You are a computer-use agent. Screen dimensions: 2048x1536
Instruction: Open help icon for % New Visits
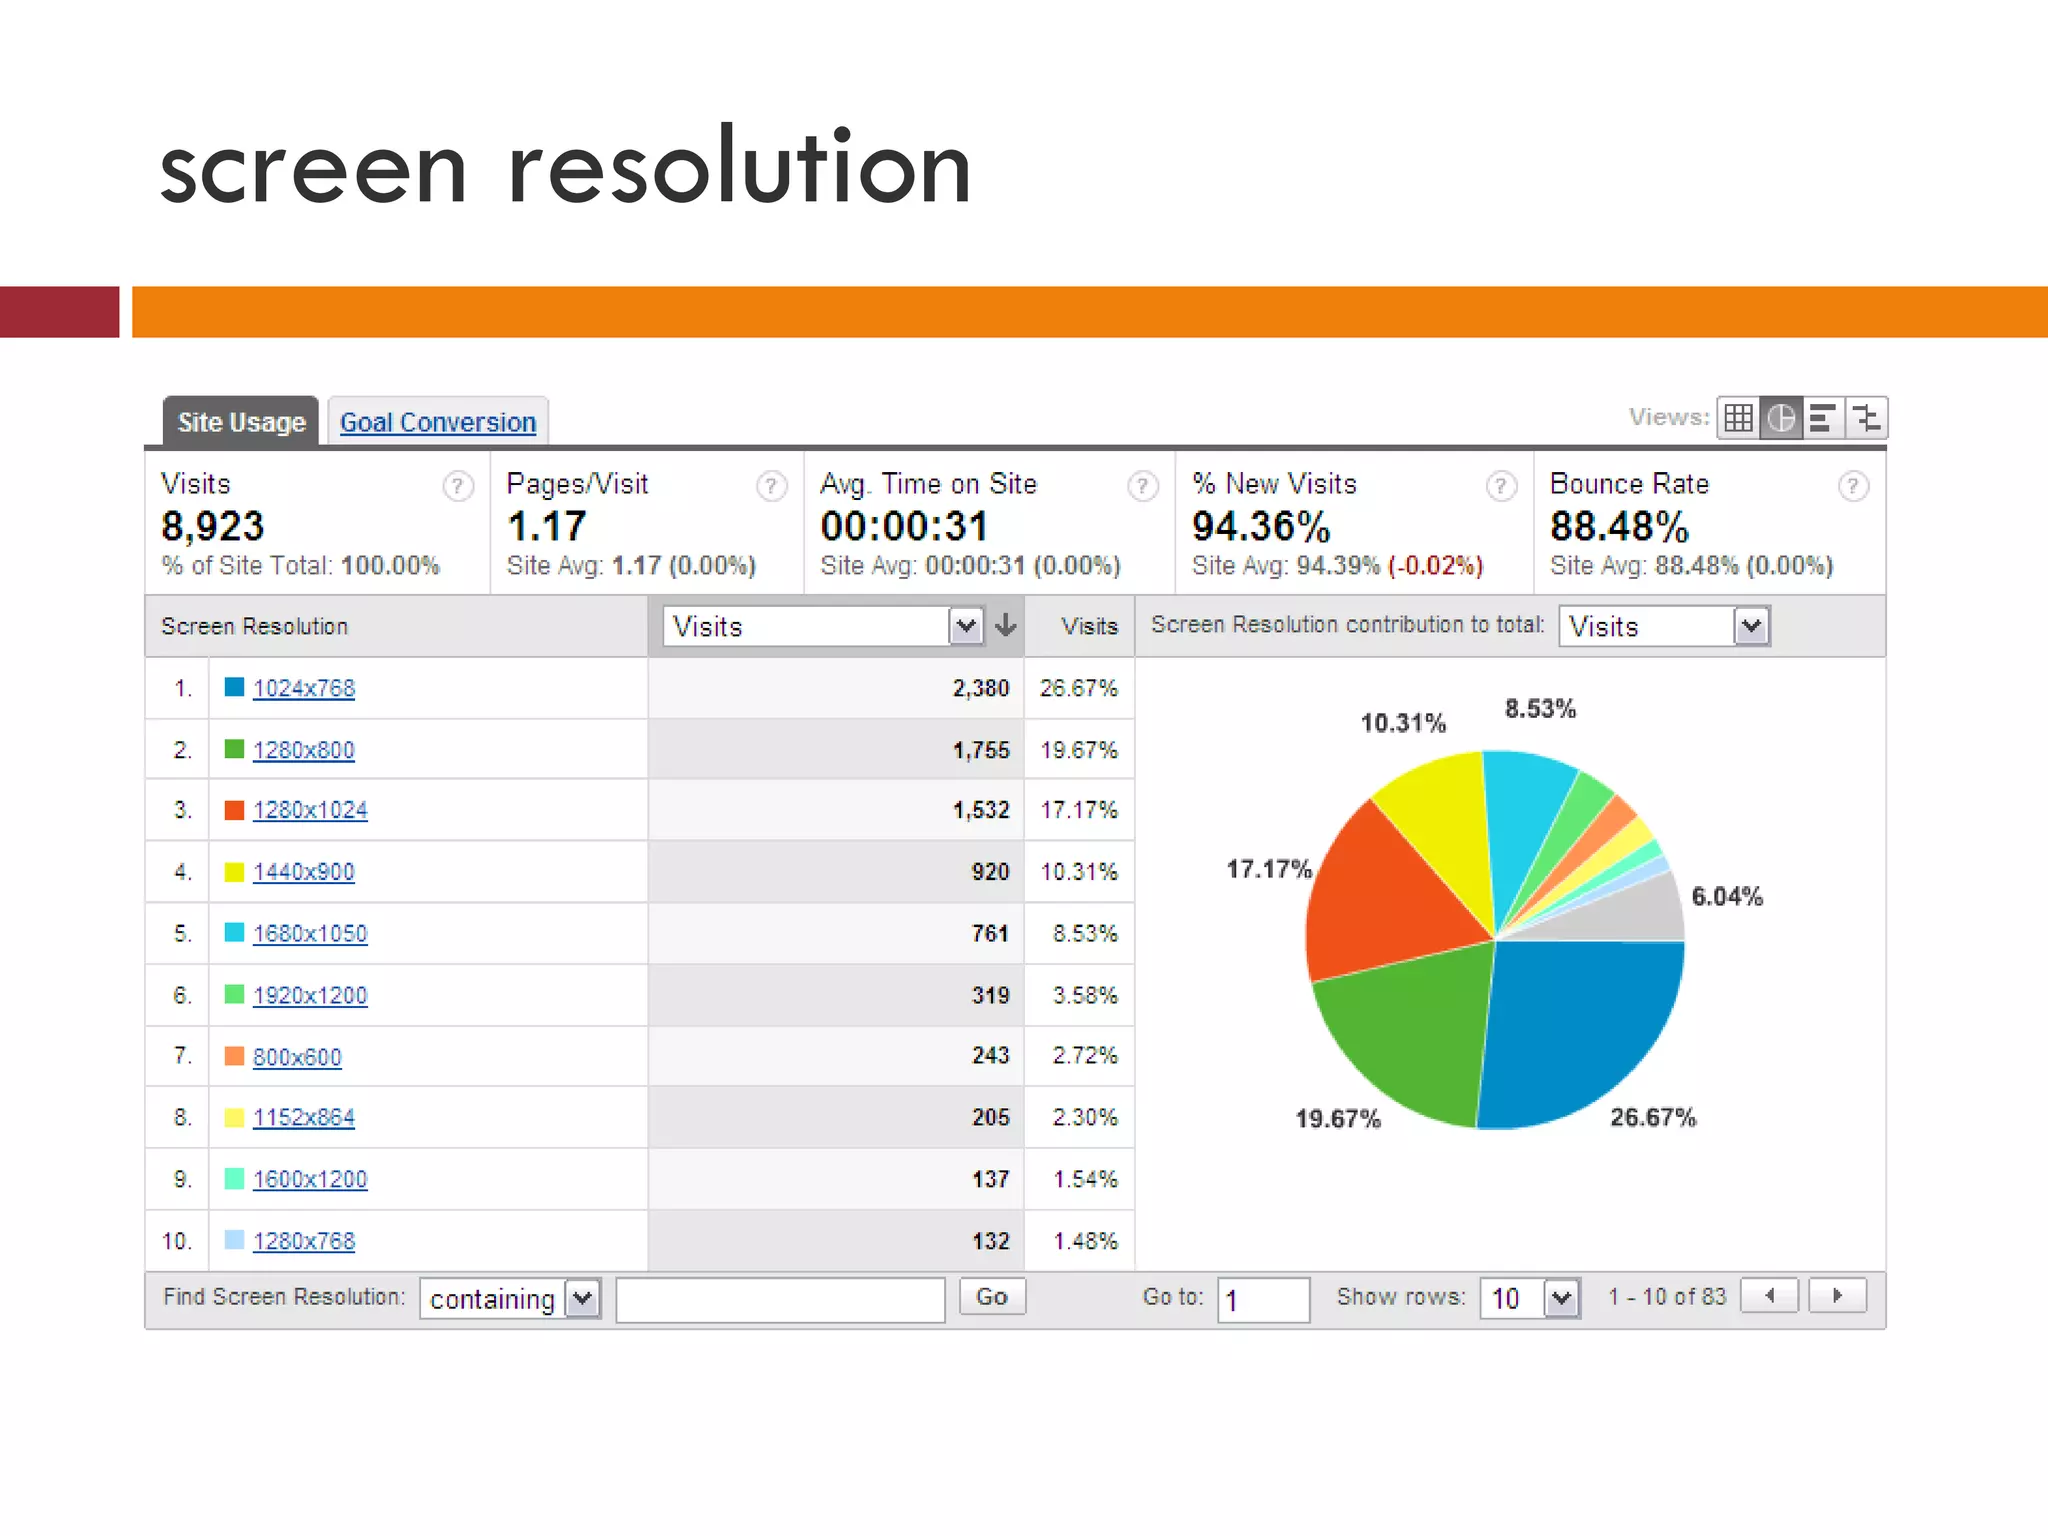1501,486
